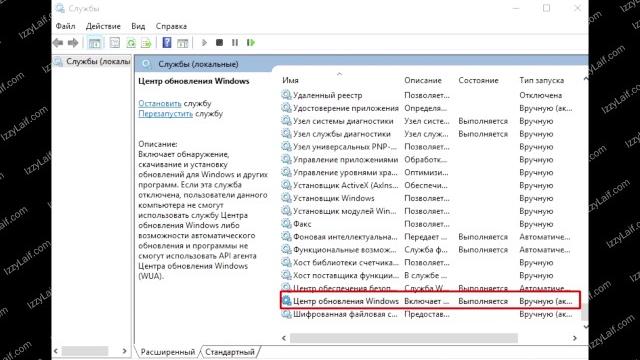This screenshot has height=360, width=640.
Task: Click gear icon of Установщик Windows service
Action: [x=286, y=198]
